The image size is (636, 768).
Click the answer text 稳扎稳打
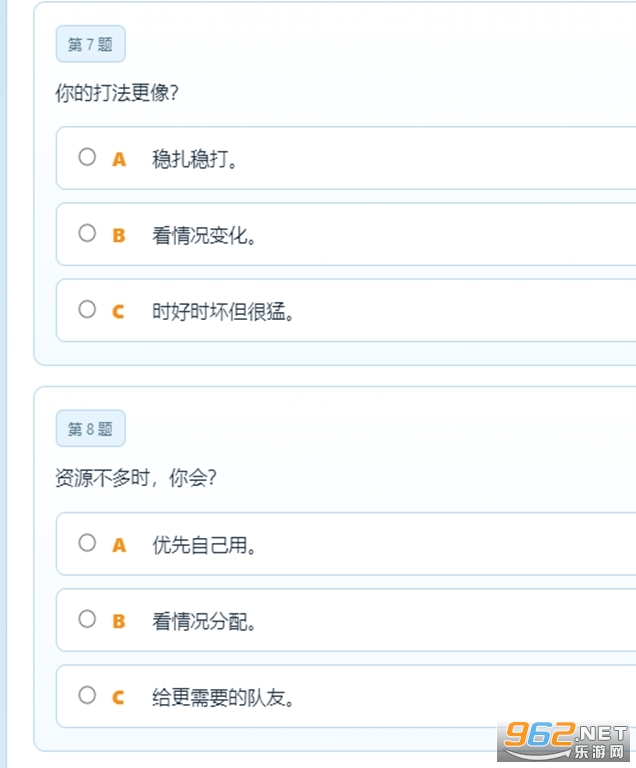(196, 159)
